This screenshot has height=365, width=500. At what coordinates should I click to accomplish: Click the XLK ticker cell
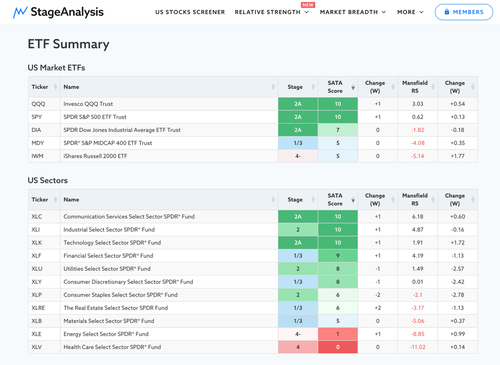(44, 243)
